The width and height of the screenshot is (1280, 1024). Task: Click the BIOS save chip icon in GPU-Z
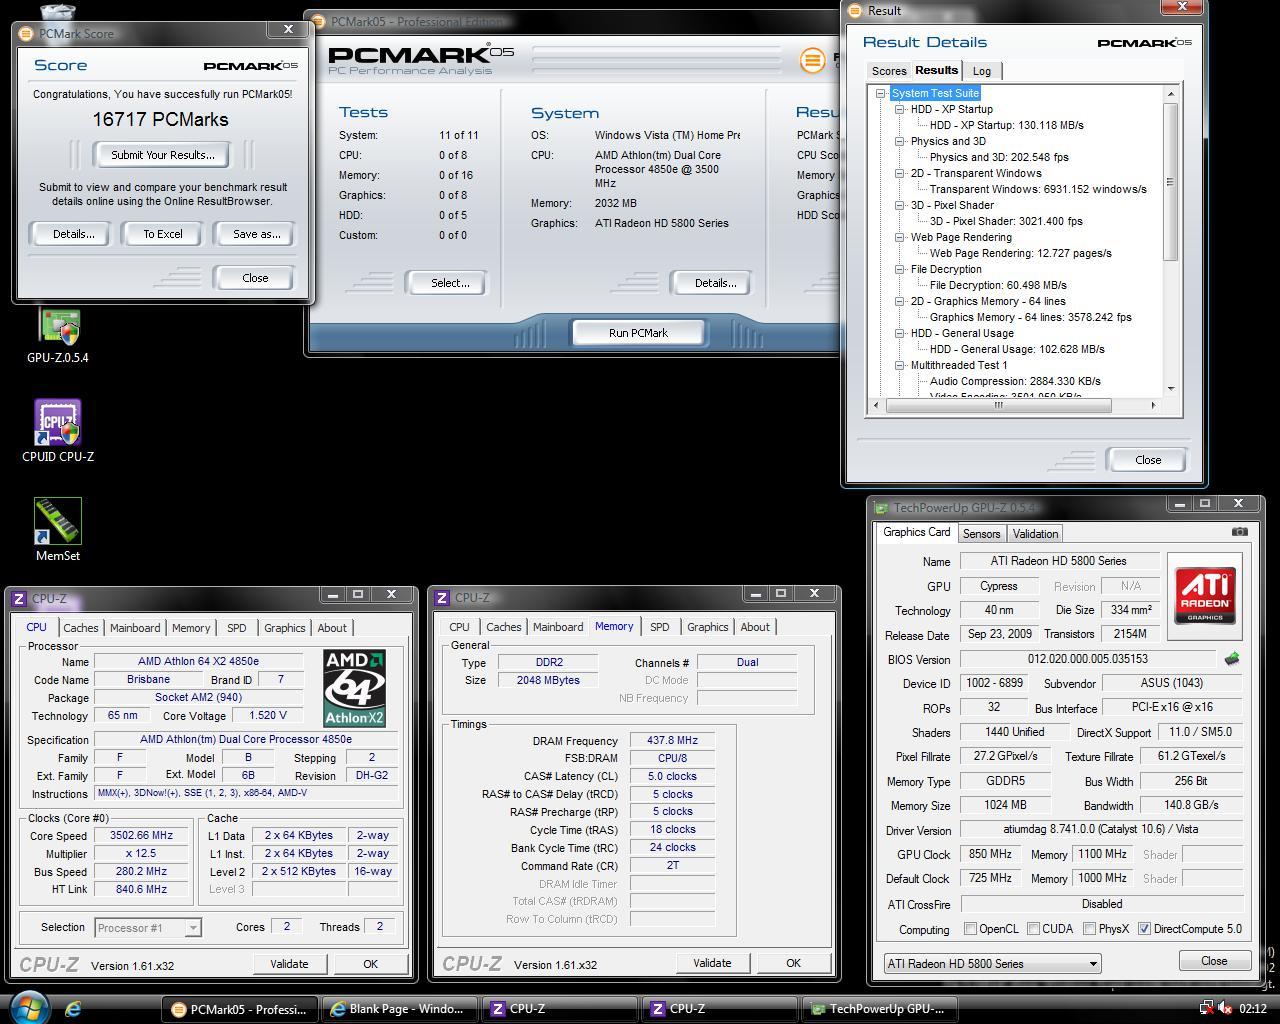(1232, 659)
